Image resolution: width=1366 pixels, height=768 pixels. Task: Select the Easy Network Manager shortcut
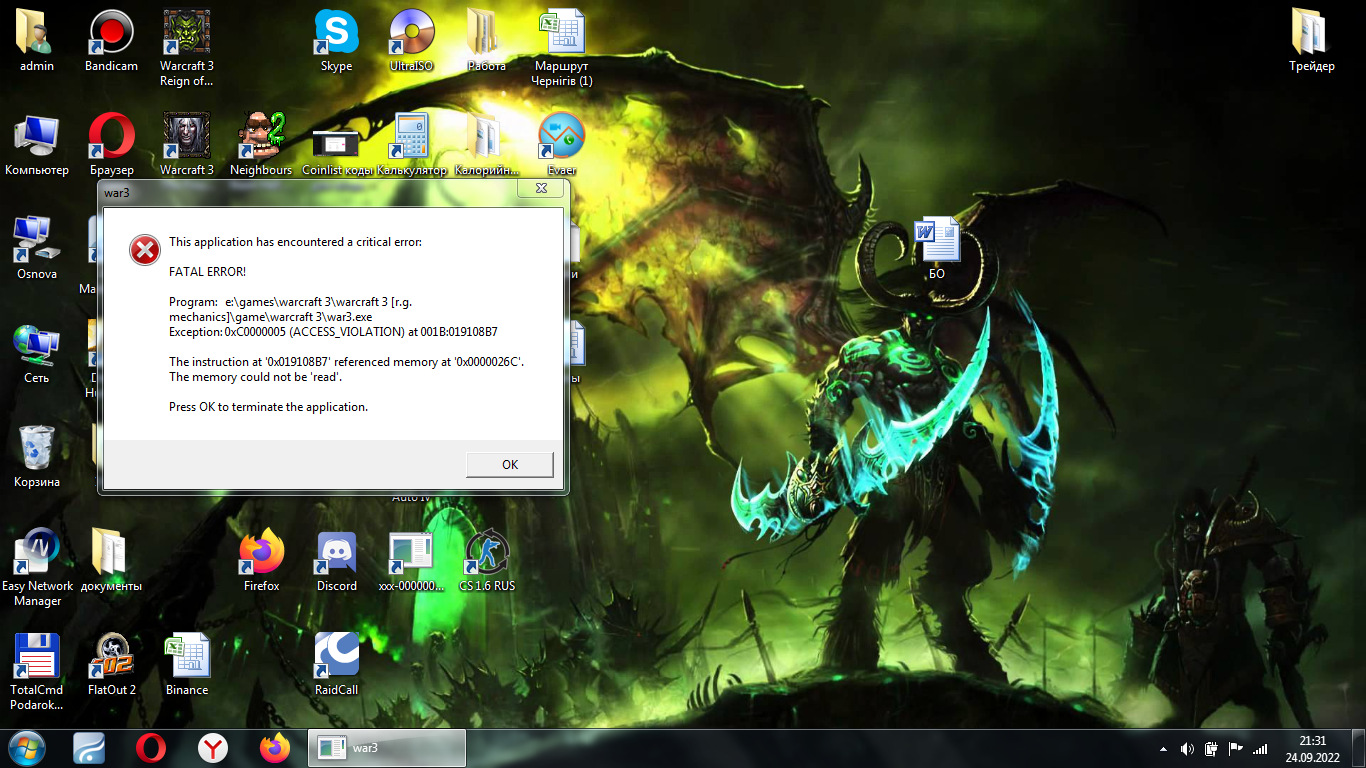(37, 568)
